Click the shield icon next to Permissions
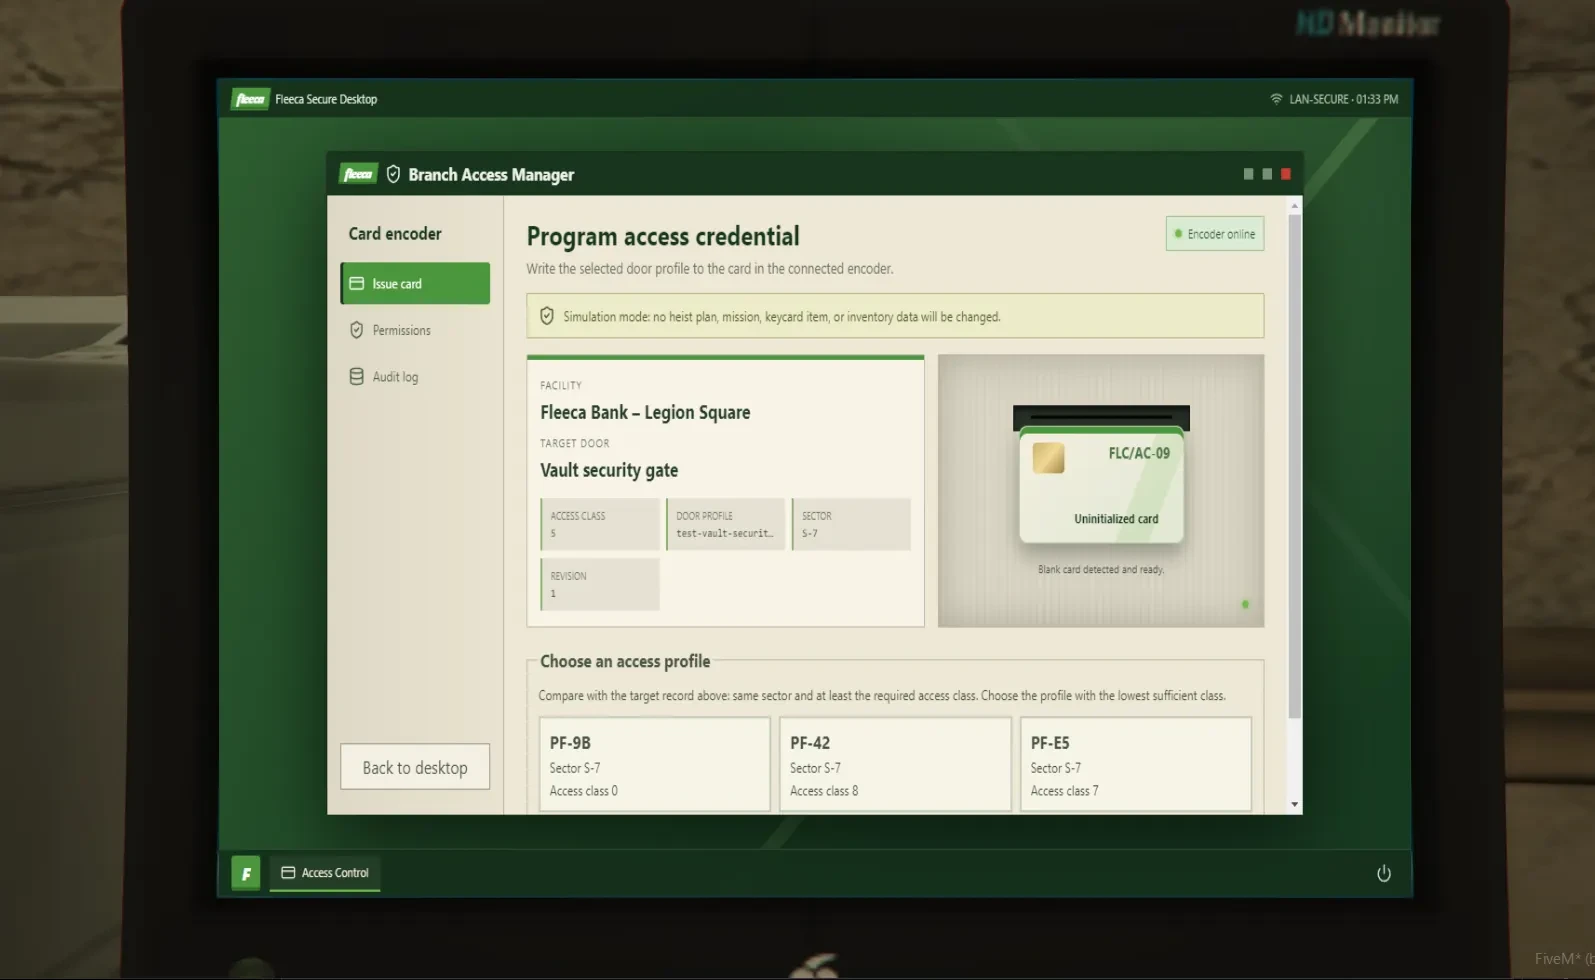This screenshot has width=1595, height=980. pyautogui.click(x=356, y=330)
